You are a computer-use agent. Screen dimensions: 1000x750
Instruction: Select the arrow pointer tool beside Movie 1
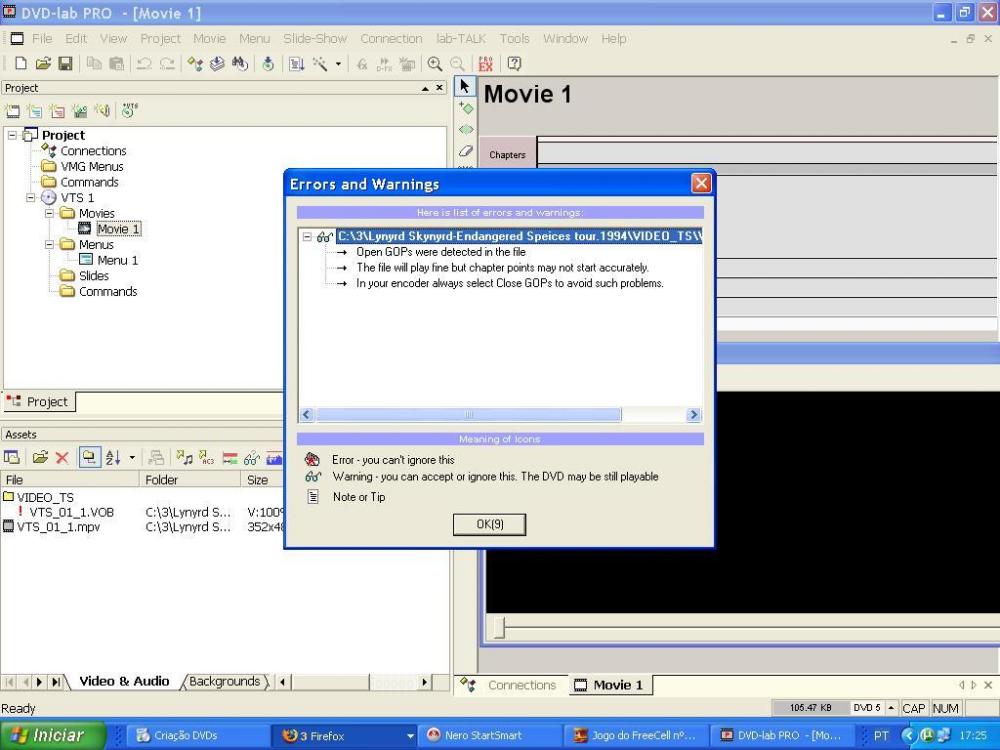tap(464, 88)
